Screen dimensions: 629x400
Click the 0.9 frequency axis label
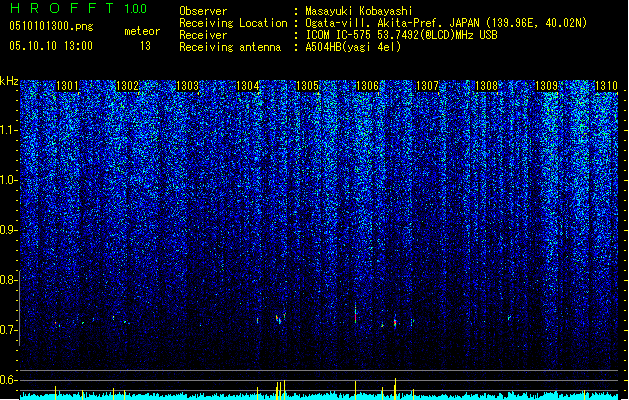pos(8,230)
